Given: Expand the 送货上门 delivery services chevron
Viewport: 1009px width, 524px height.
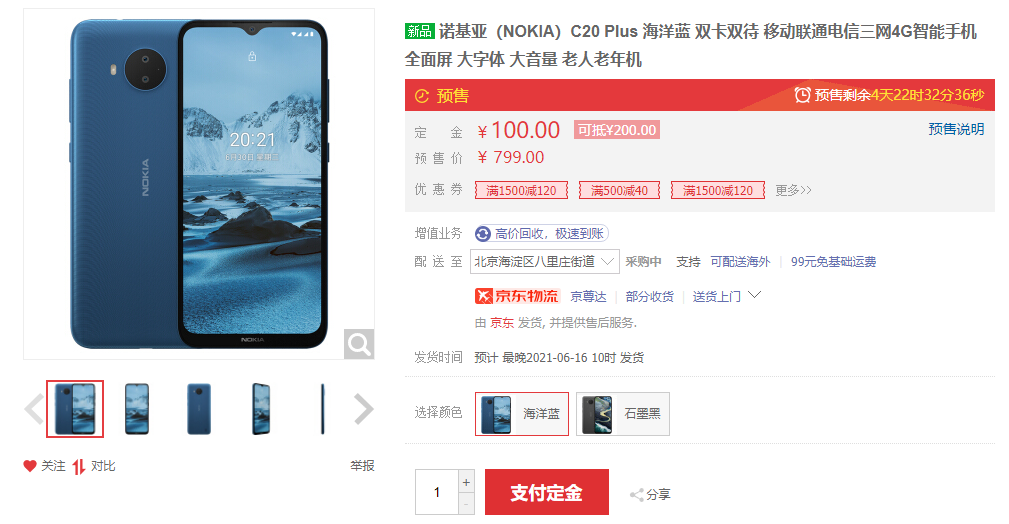Looking at the screenshot, I should pos(755,295).
